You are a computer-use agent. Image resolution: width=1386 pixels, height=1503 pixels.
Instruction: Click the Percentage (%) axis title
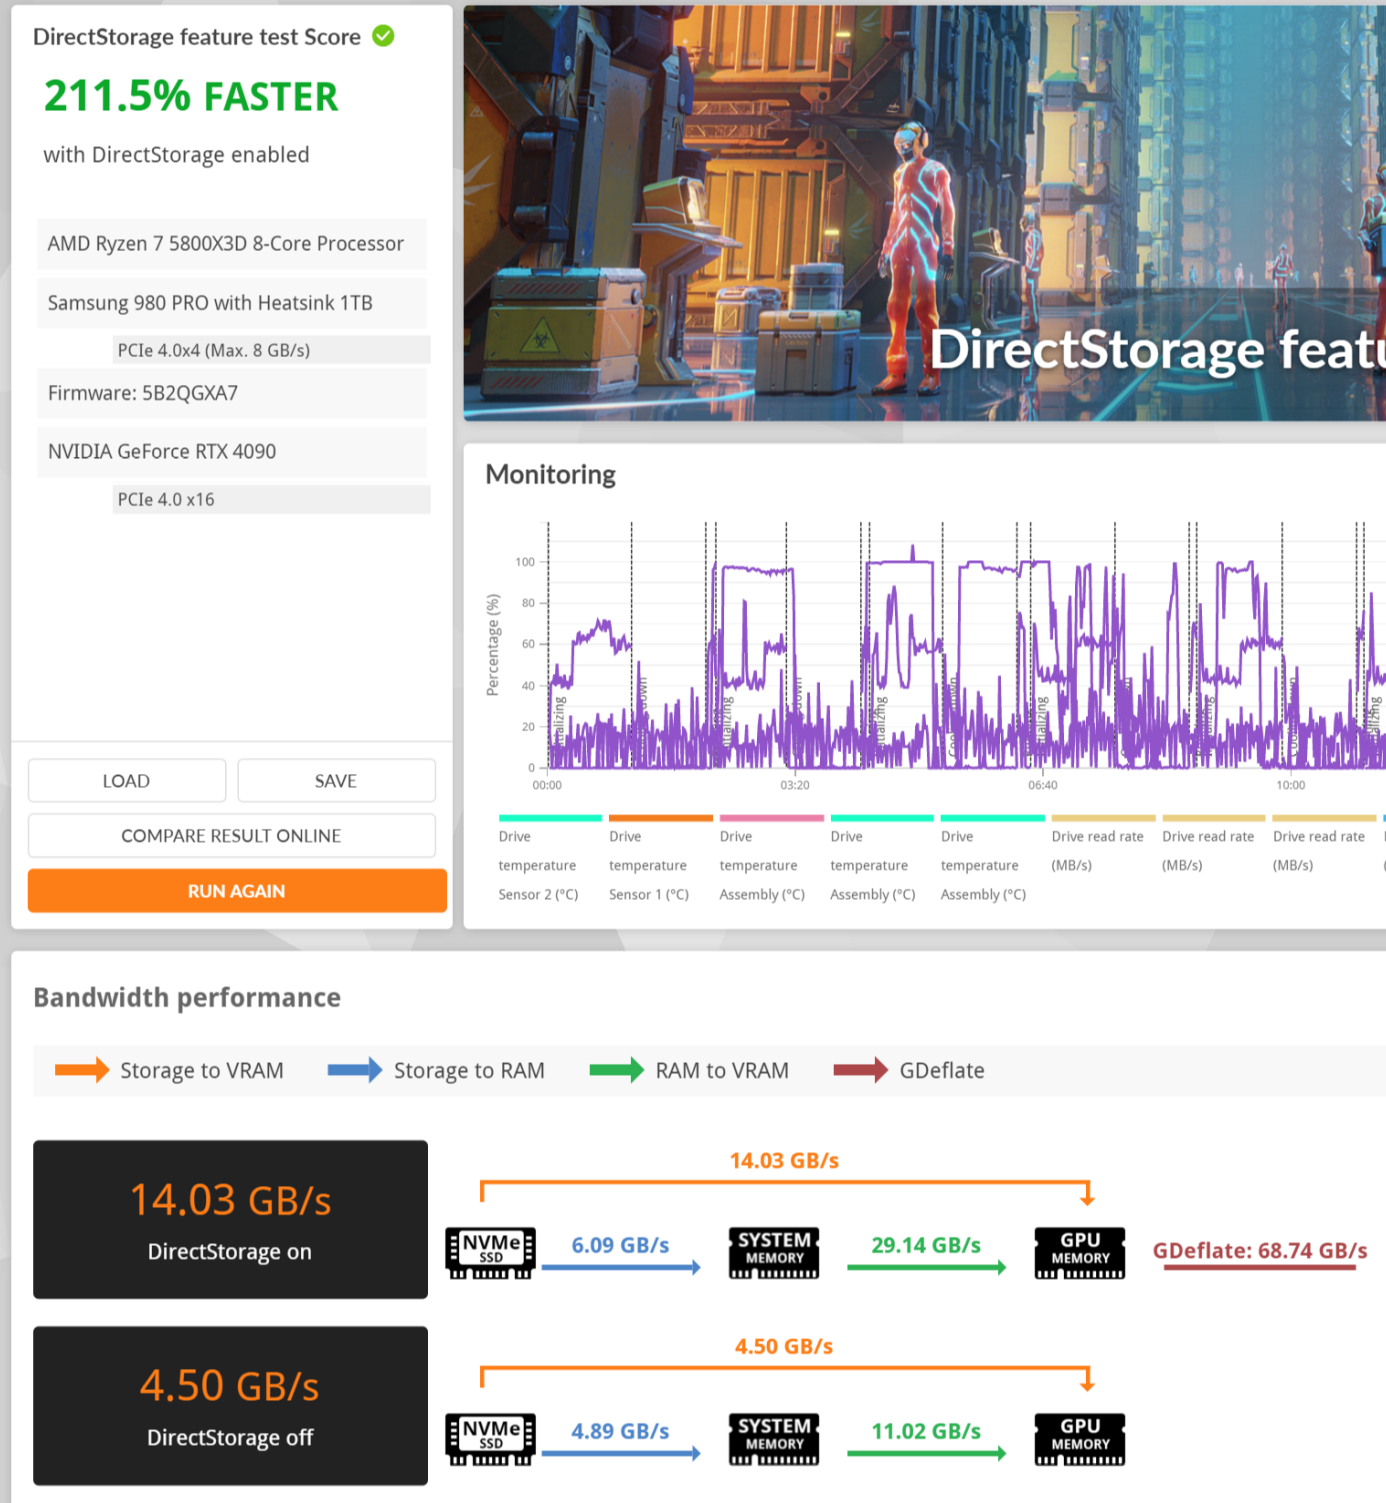pos(492,645)
